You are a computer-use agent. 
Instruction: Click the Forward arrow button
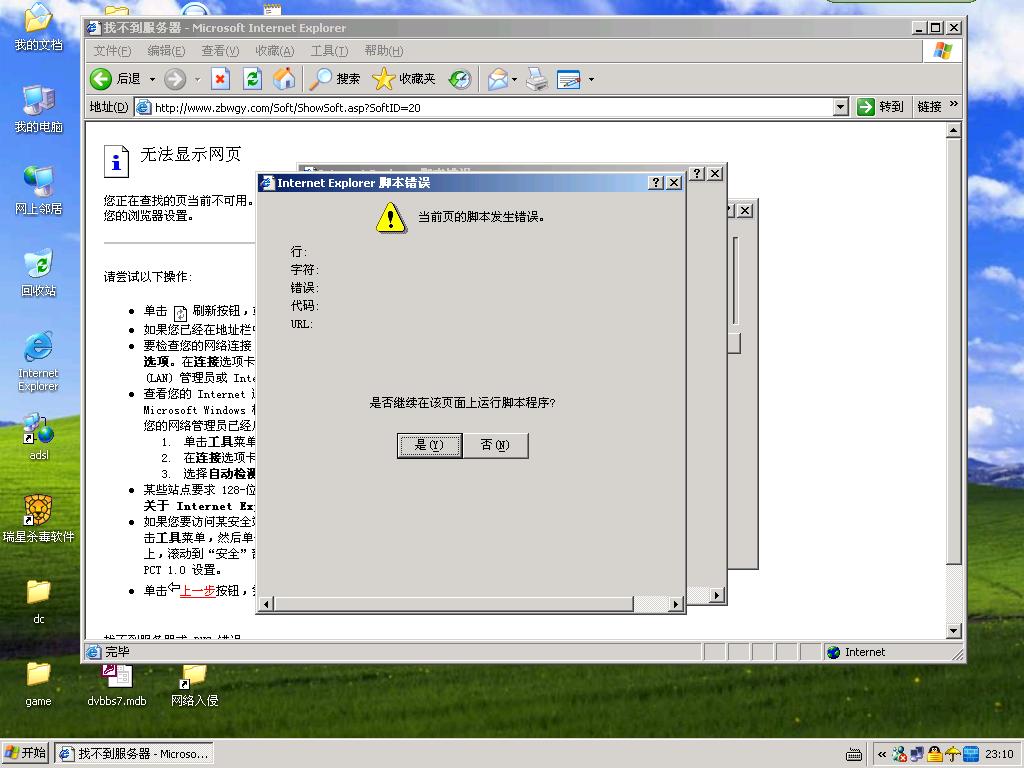[174, 80]
